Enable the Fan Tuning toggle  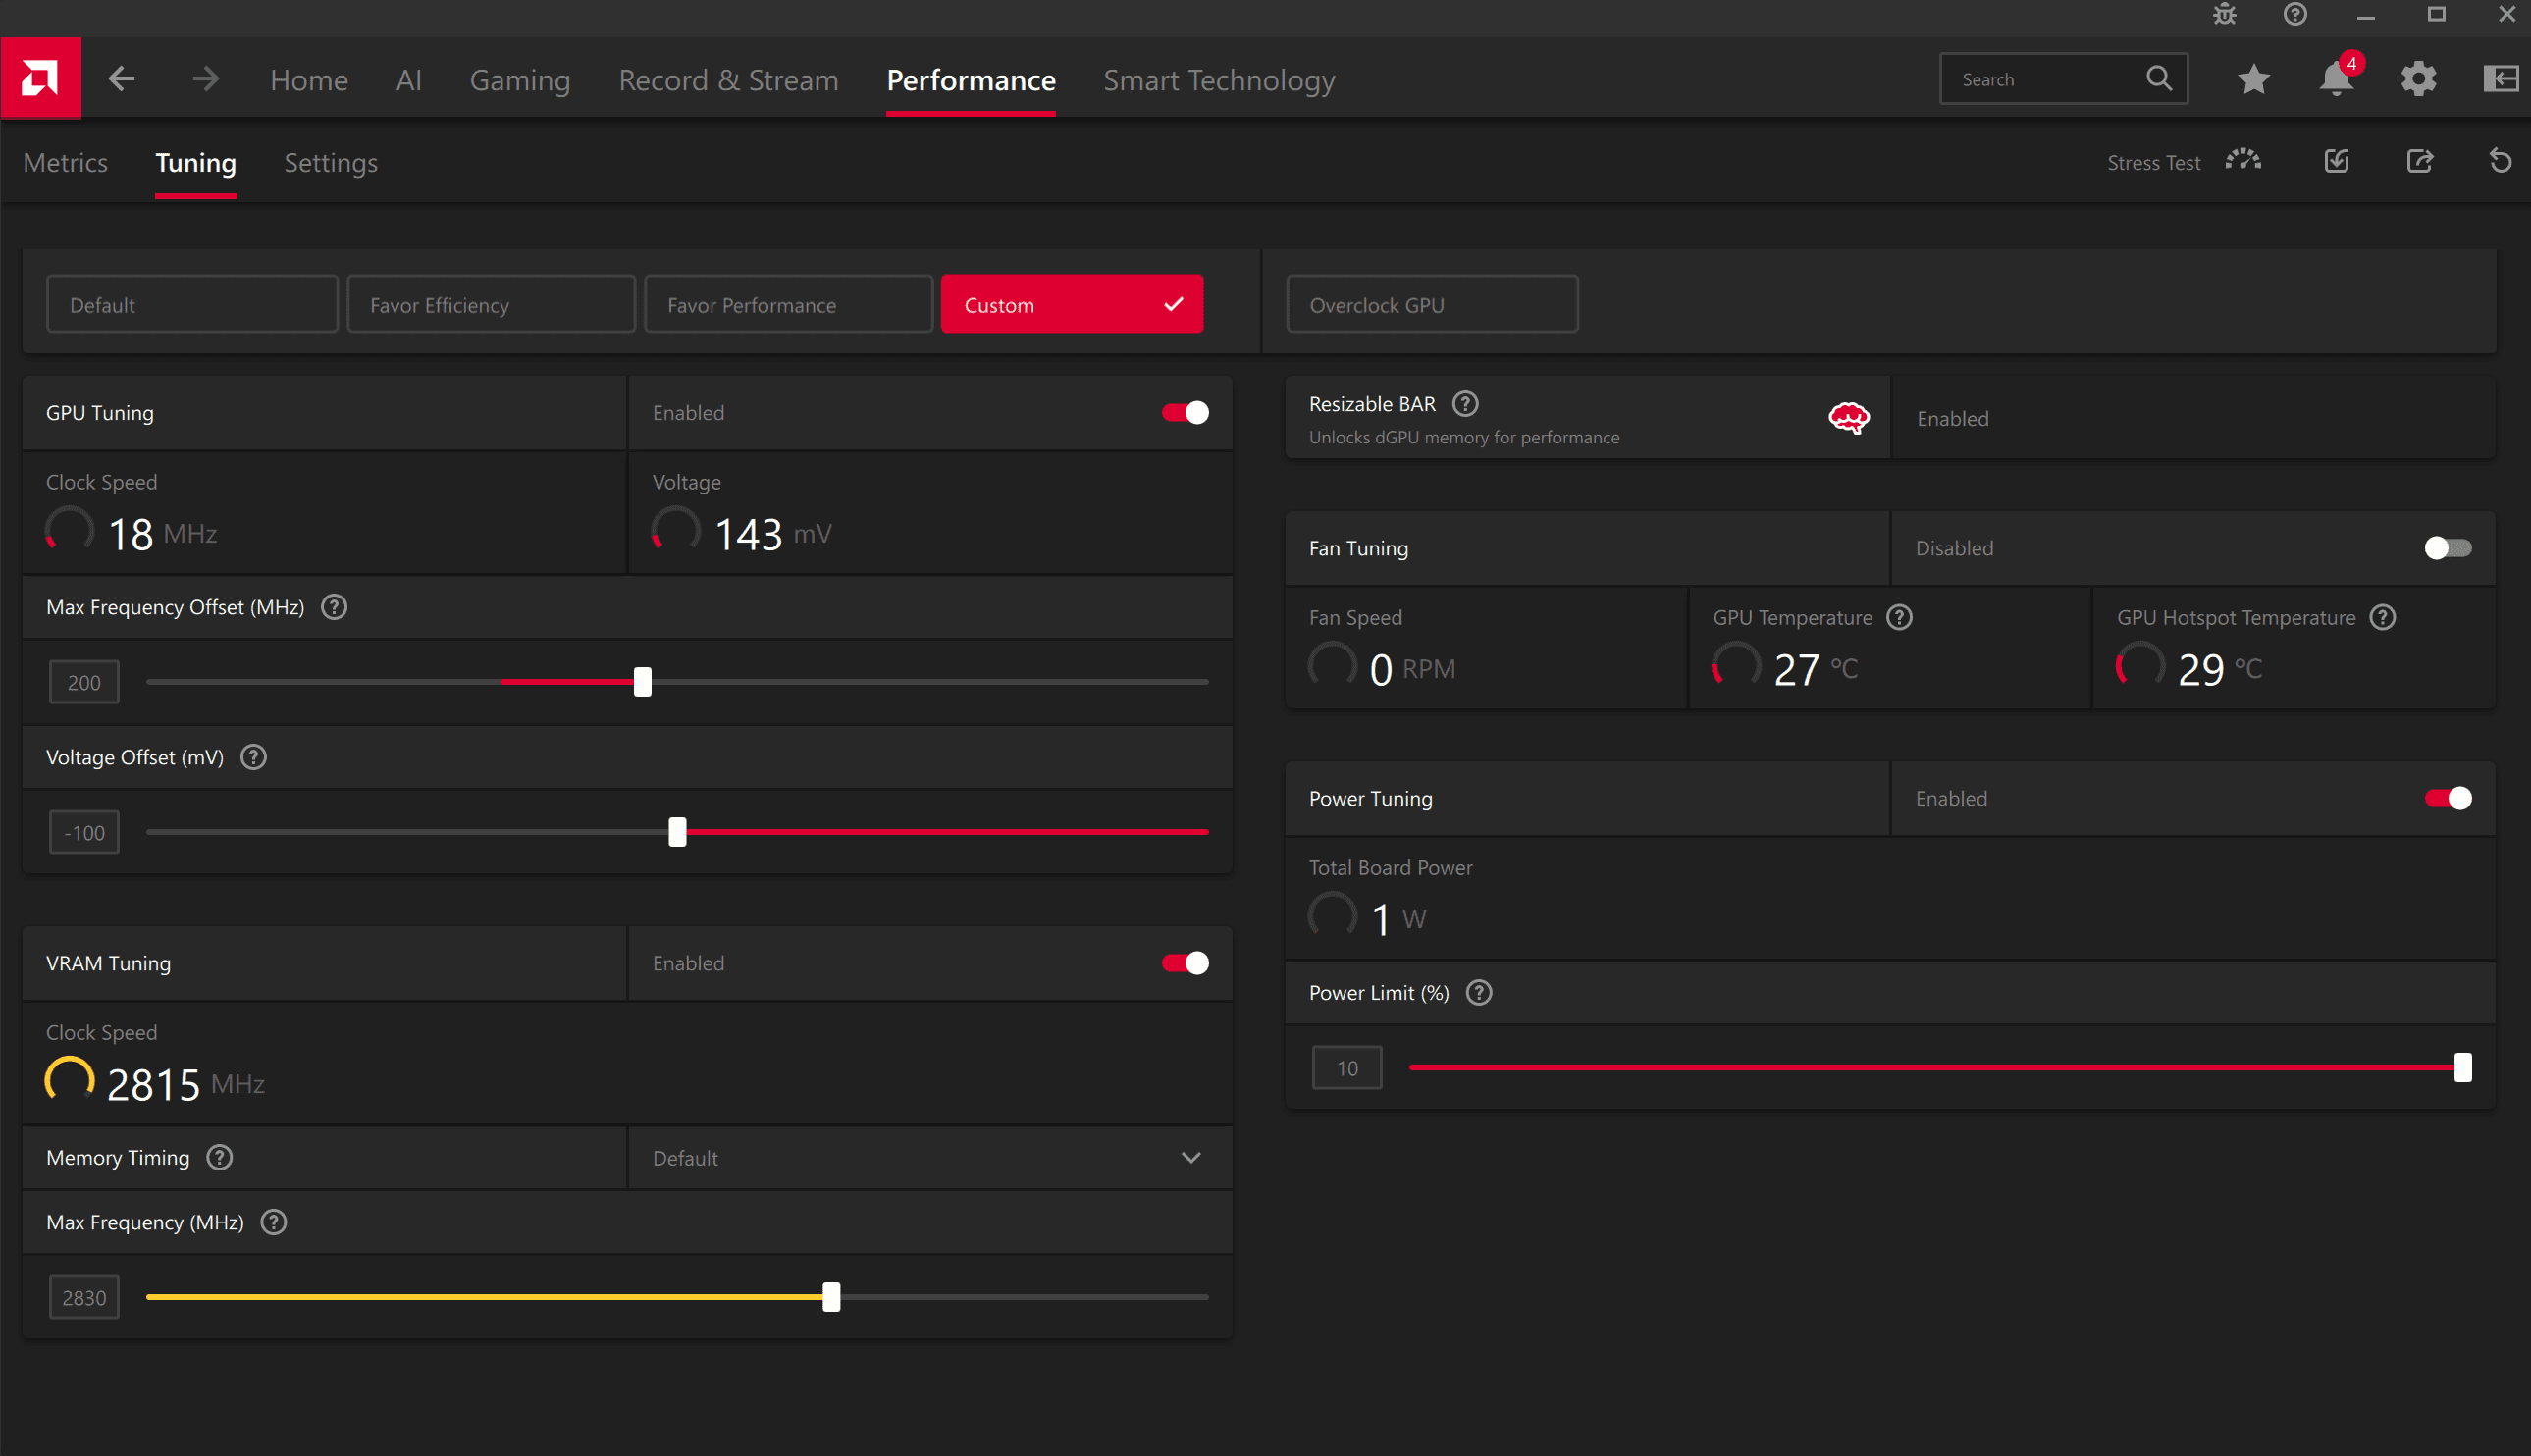[2447, 548]
